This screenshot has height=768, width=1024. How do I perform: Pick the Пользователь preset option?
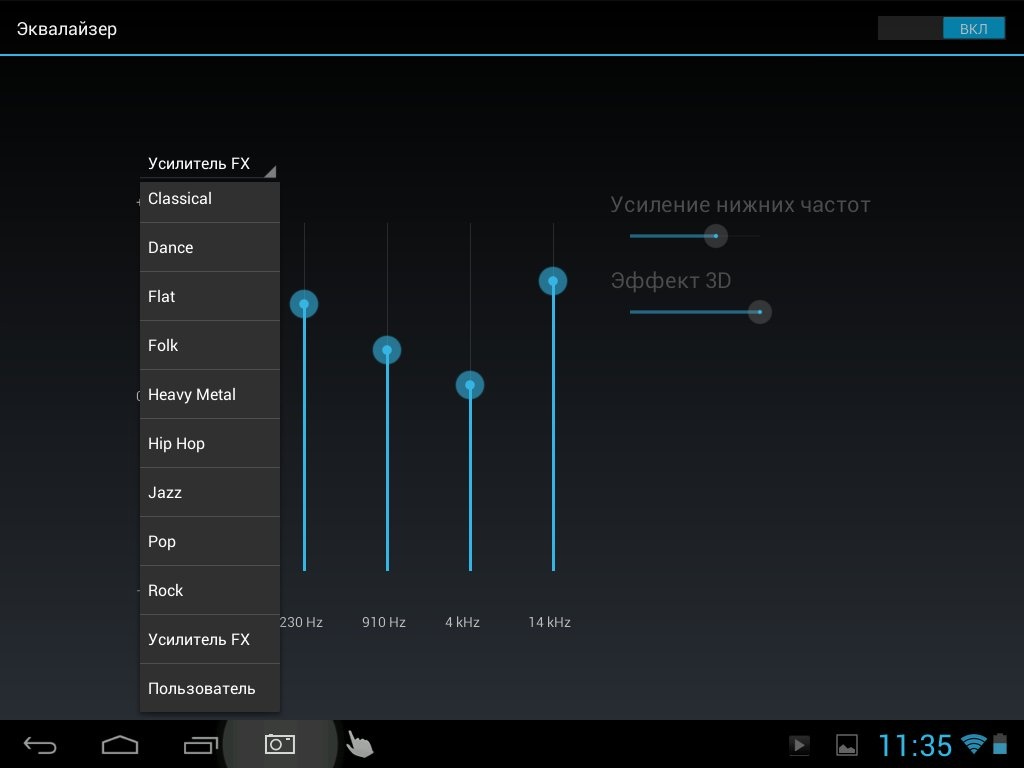(209, 689)
